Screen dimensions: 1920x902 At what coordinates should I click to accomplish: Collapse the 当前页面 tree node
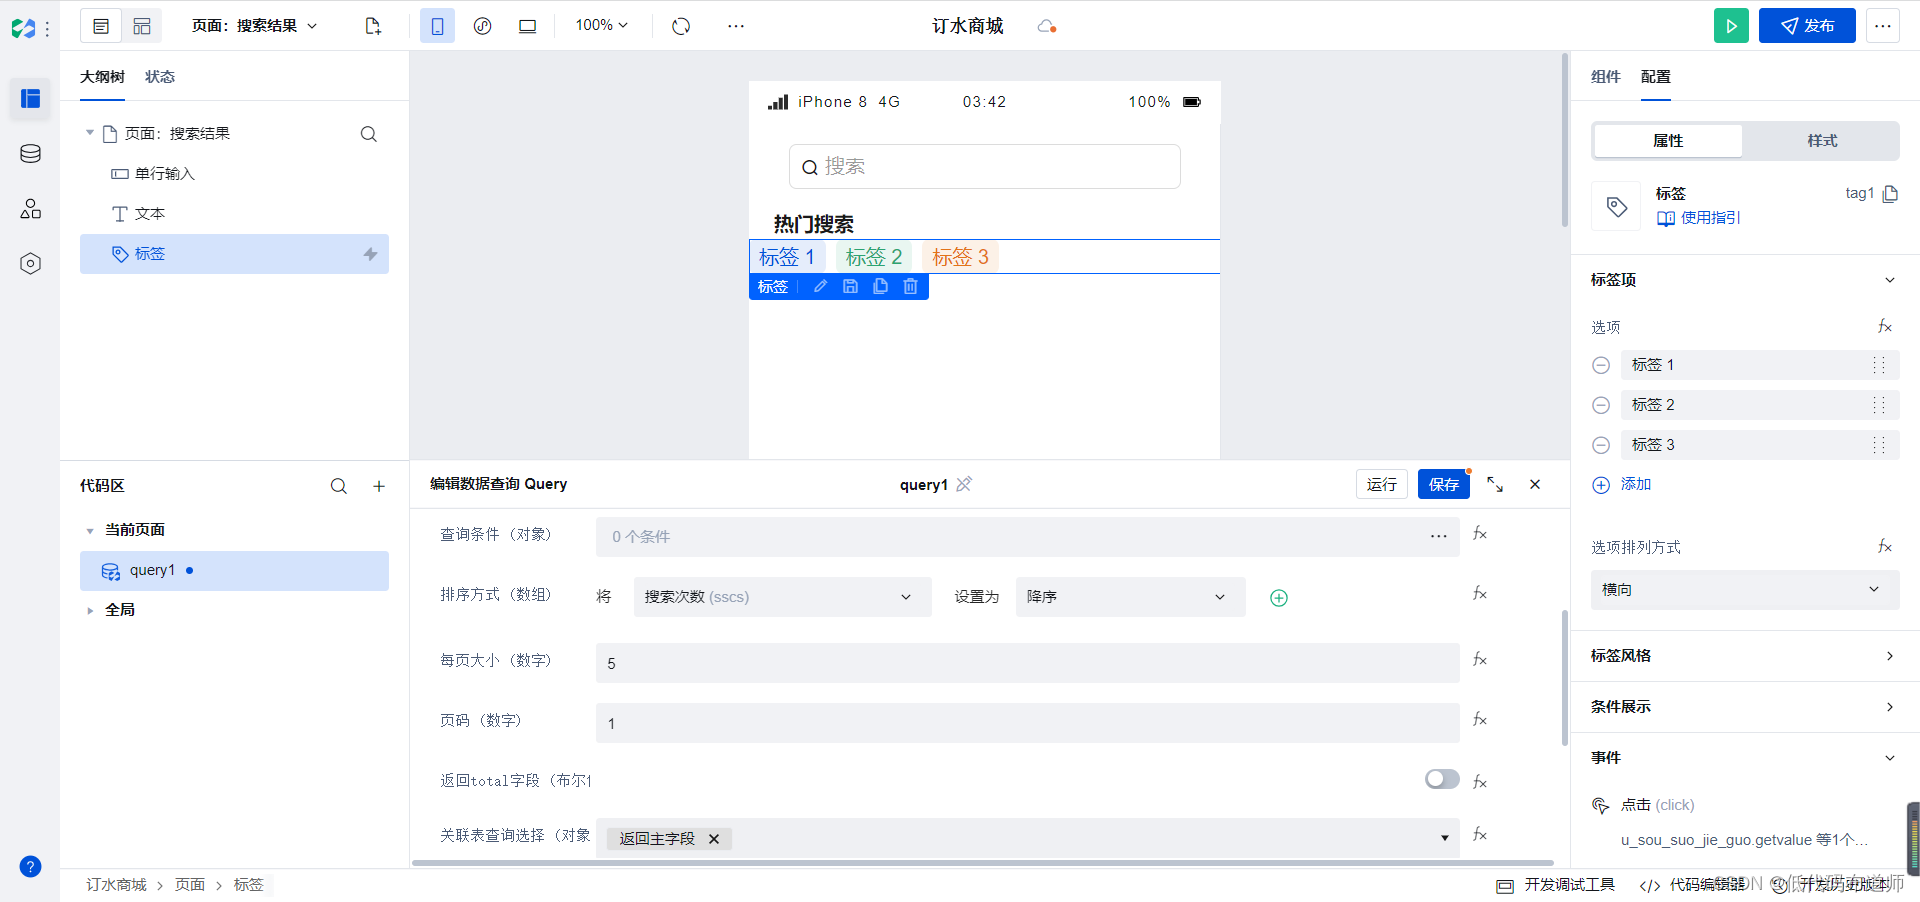tap(90, 530)
